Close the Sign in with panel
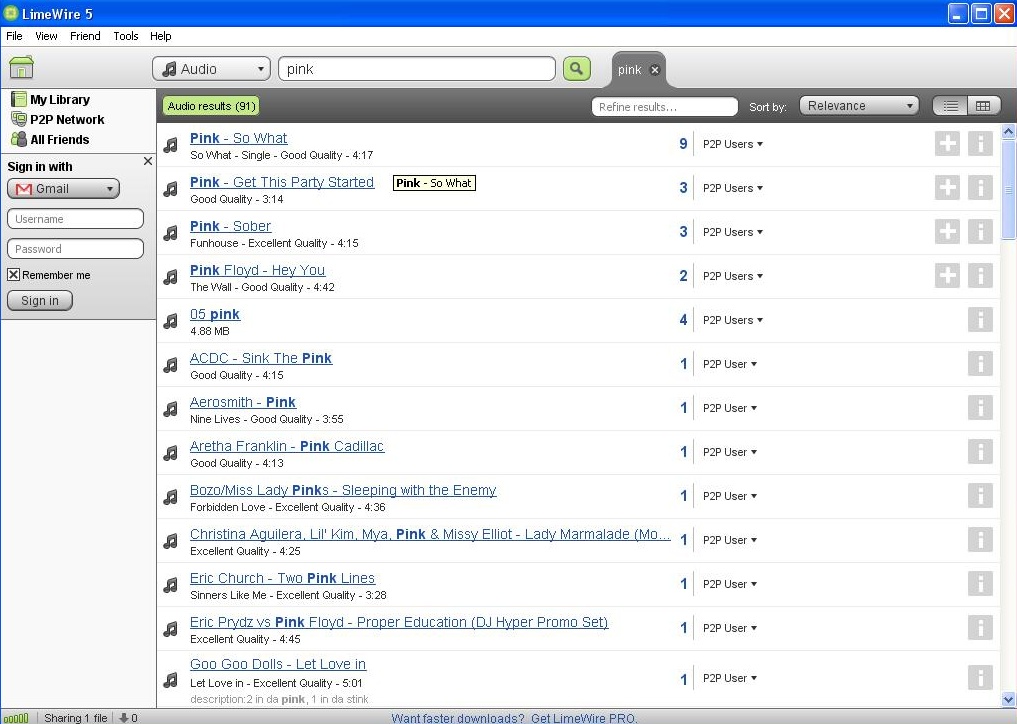The width and height of the screenshot is (1017, 724). (148, 161)
